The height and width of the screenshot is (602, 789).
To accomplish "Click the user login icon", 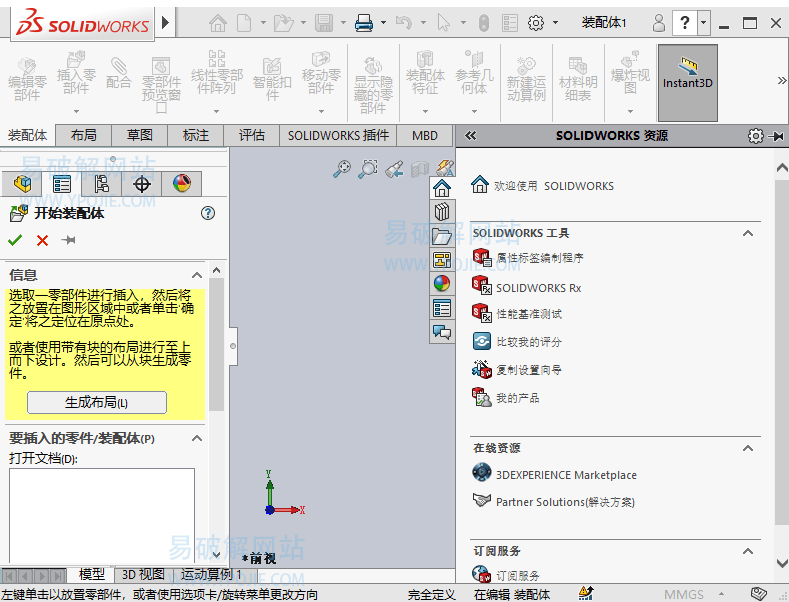I will pos(659,23).
